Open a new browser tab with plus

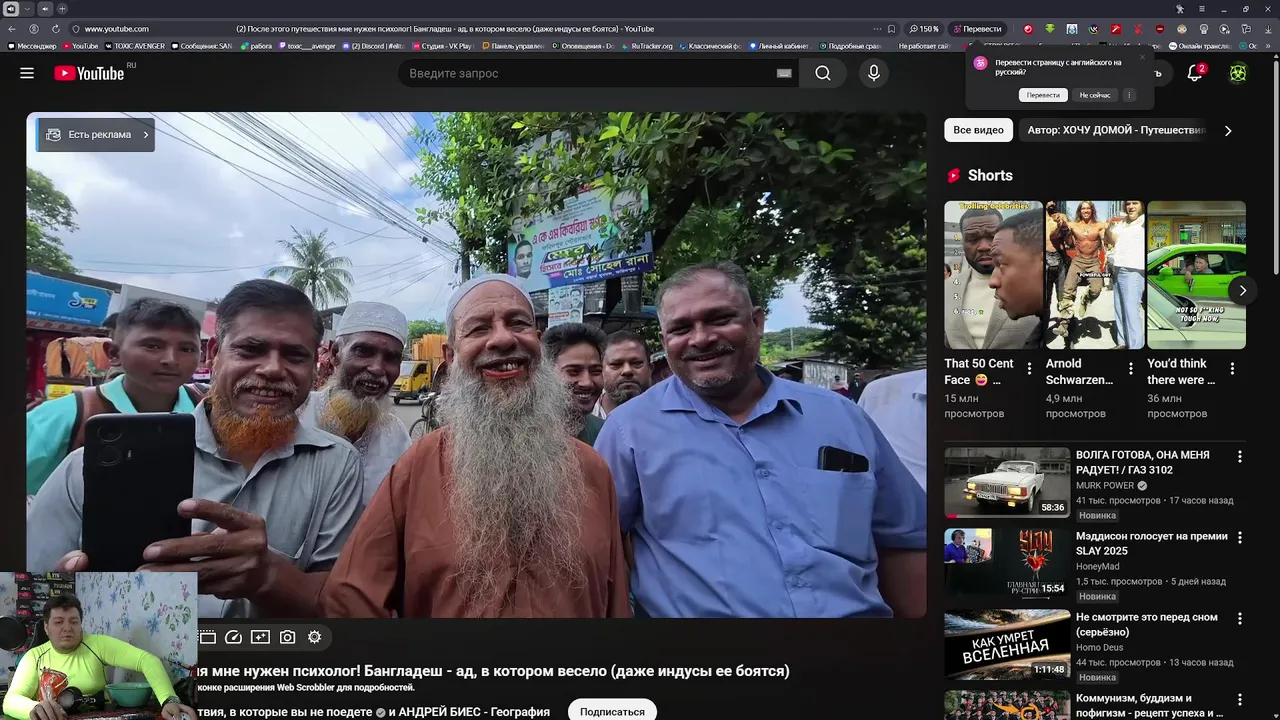point(61,9)
